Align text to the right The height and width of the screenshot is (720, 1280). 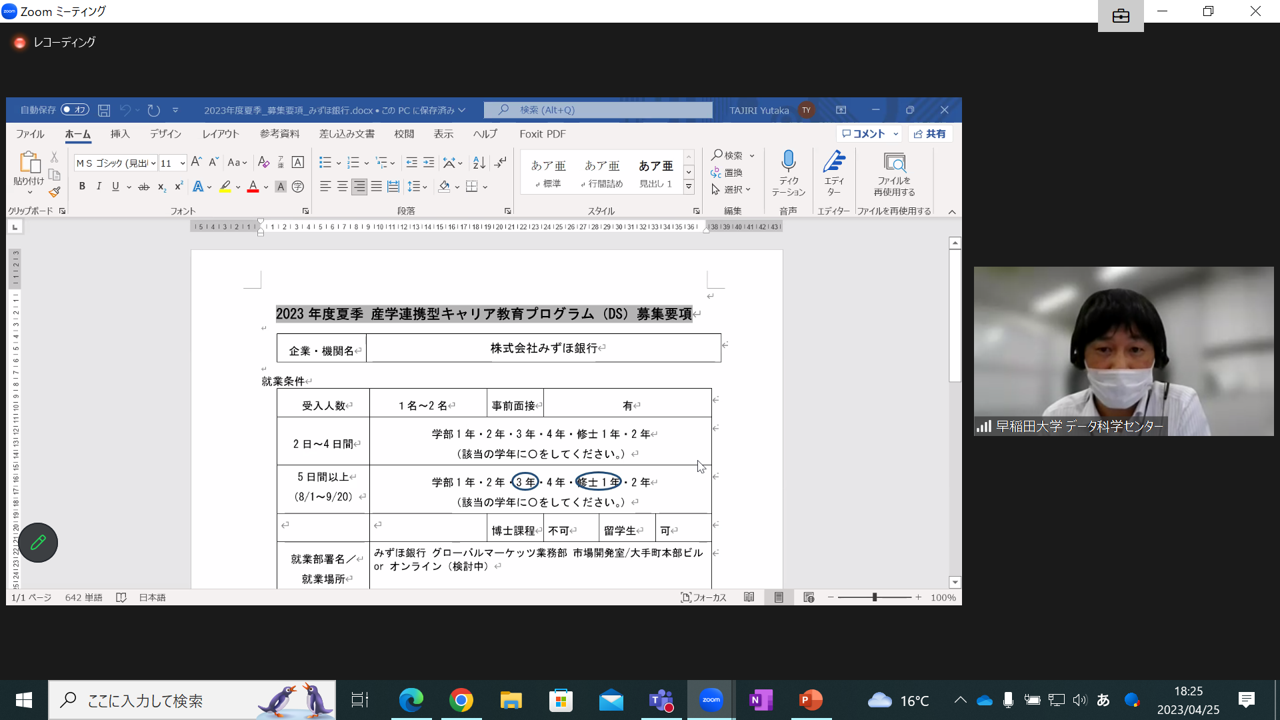(x=359, y=187)
